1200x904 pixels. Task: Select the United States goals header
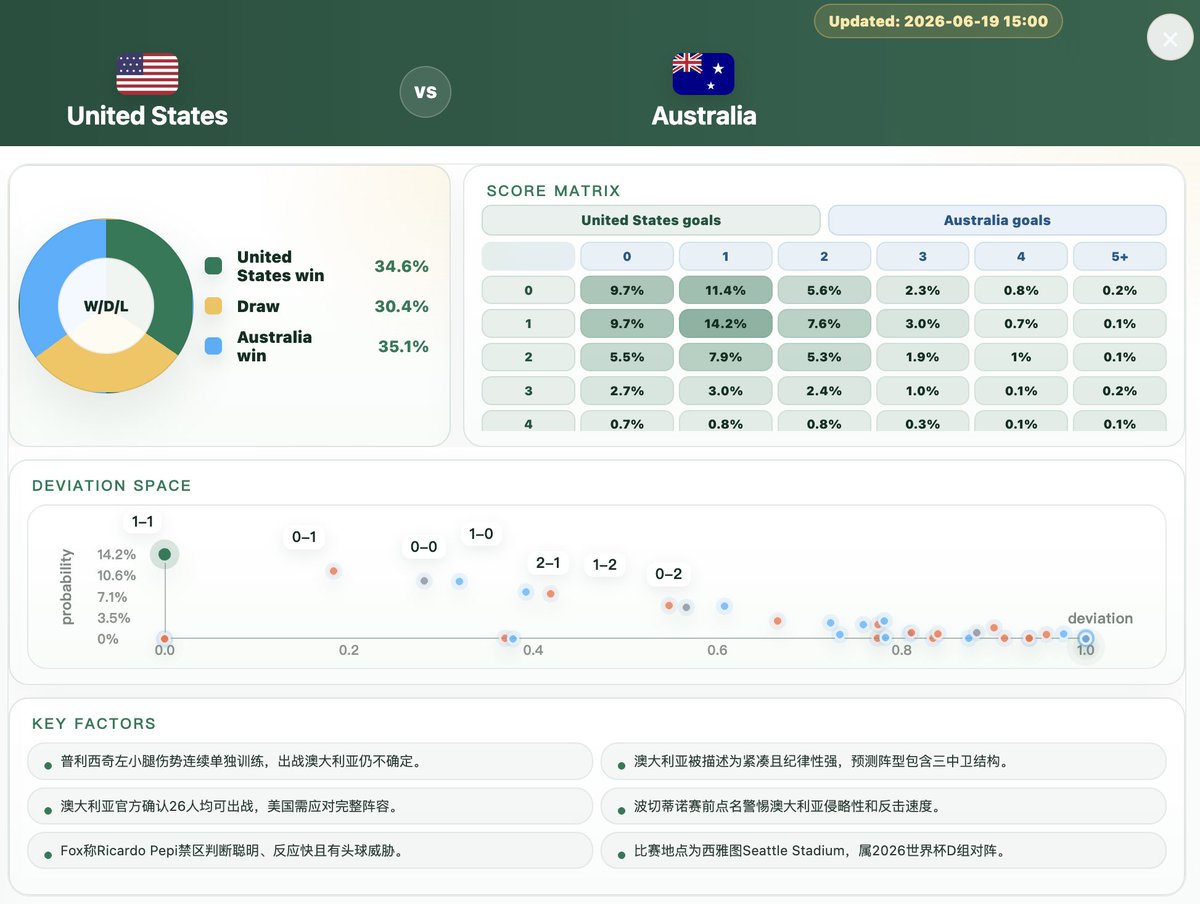(651, 220)
